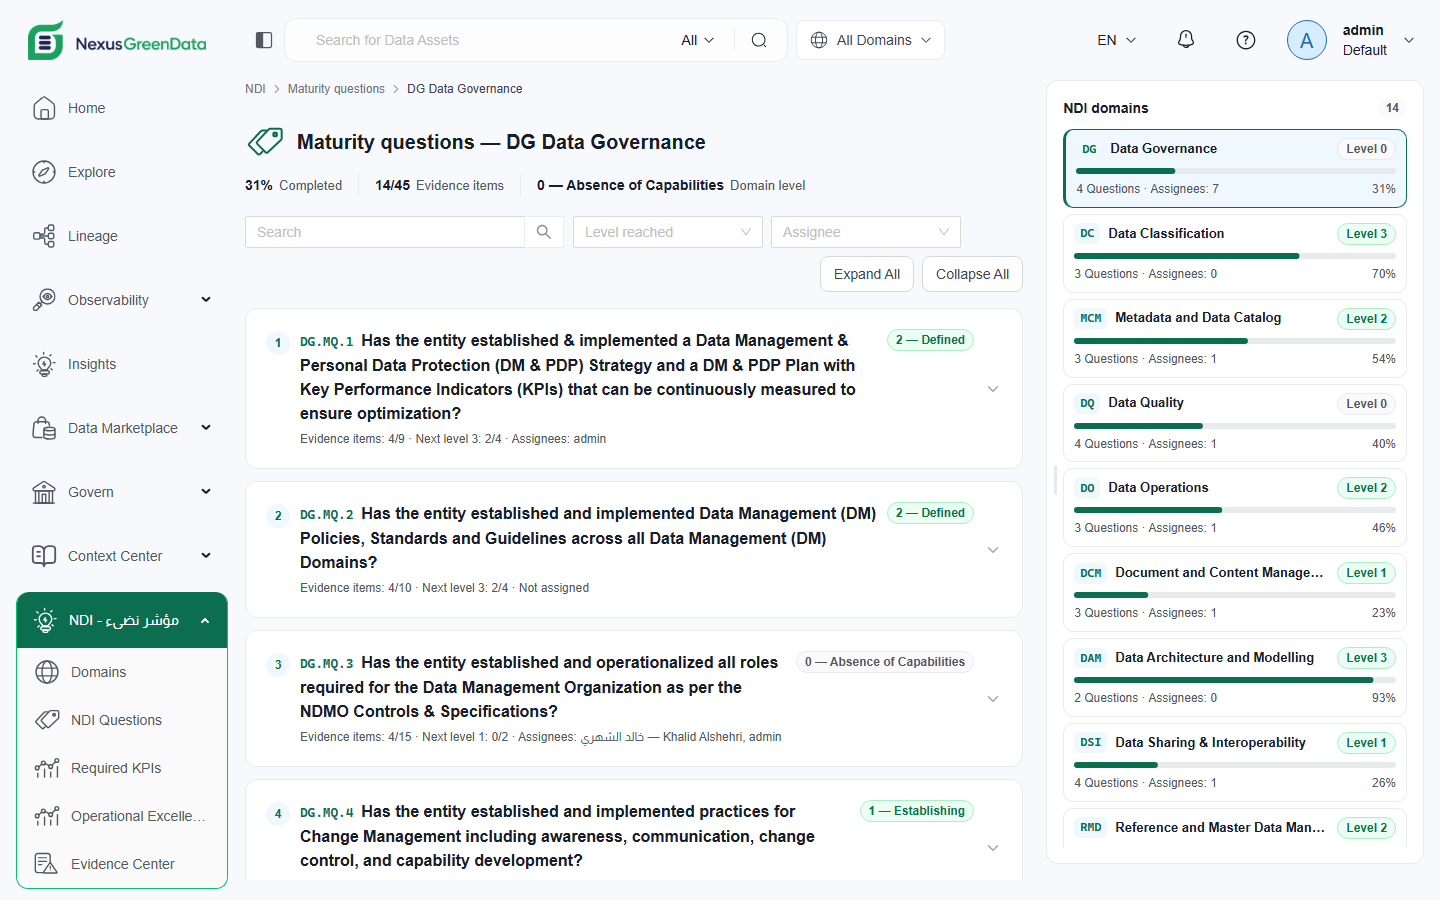
Task: Select Data Architecture and Modelling domain card
Action: pos(1235,677)
